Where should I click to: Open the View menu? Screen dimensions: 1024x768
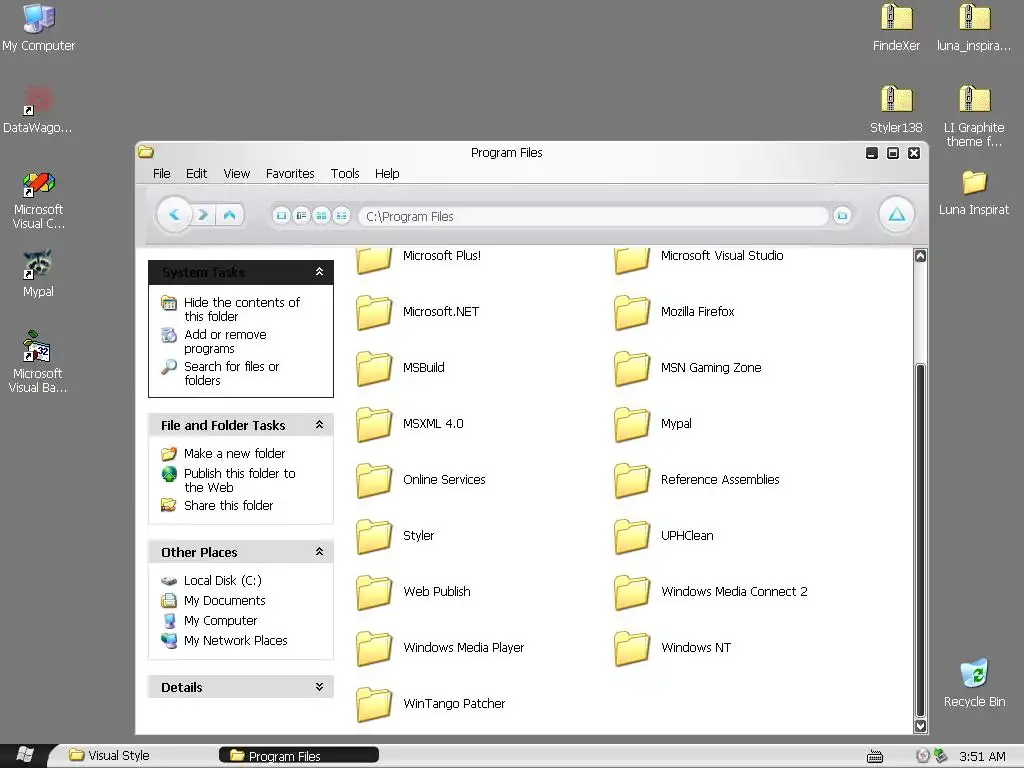pos(236,174)
